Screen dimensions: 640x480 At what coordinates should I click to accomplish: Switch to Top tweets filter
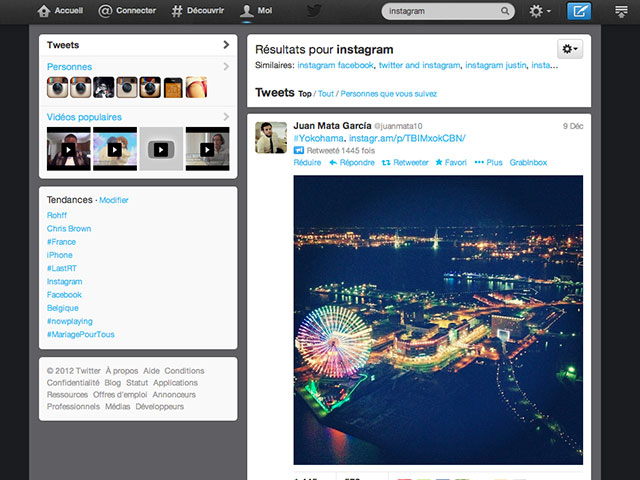[304, 94]
